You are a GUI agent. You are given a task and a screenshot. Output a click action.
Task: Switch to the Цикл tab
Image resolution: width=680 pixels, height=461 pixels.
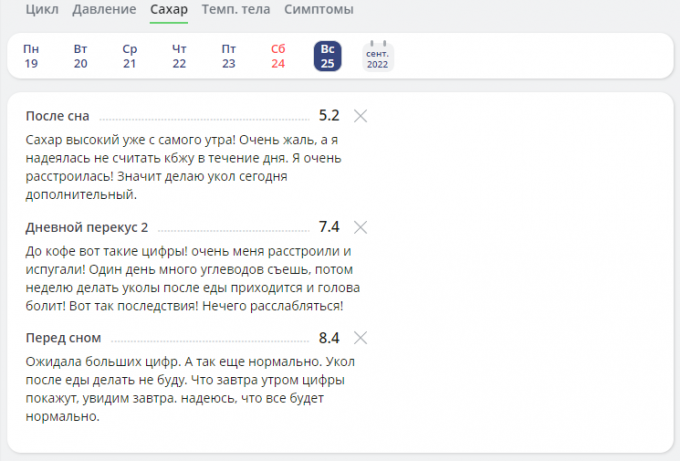tap(41, 10)
